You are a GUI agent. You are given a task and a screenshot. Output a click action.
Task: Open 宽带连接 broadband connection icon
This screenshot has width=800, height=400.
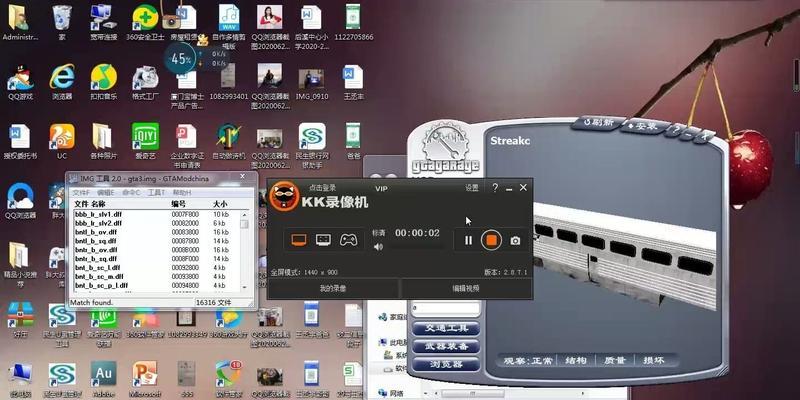[104, 22]
